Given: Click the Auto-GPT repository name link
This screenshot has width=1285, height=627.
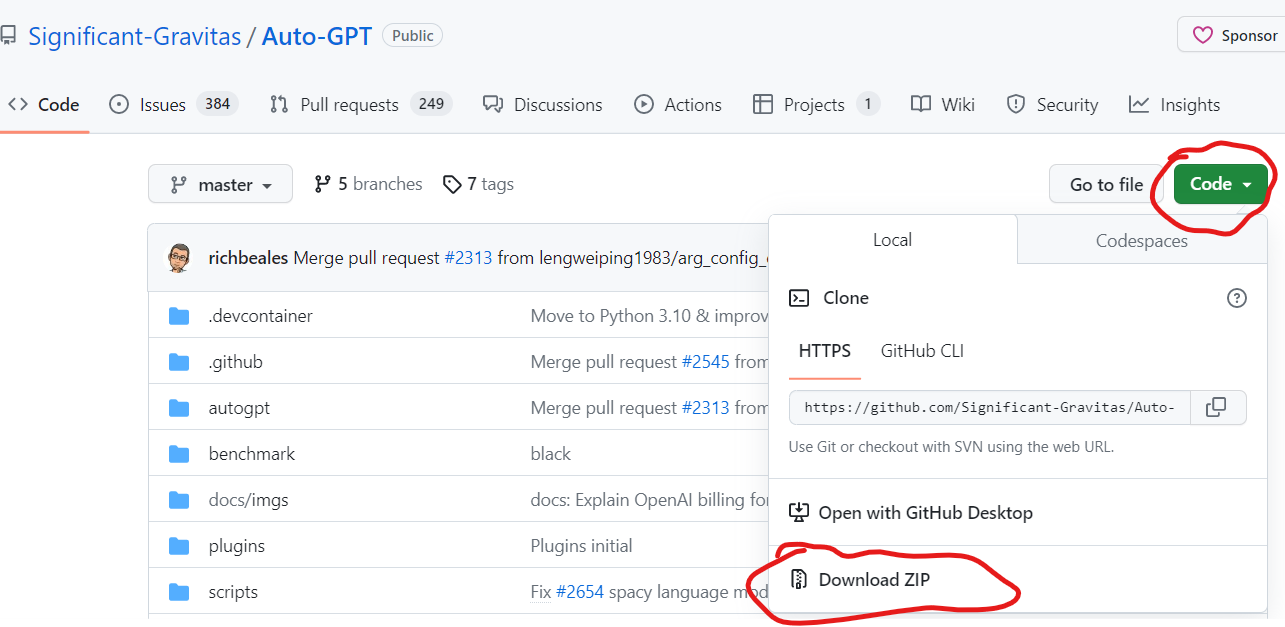Looking at the screenshot, I should pos(317,37).
